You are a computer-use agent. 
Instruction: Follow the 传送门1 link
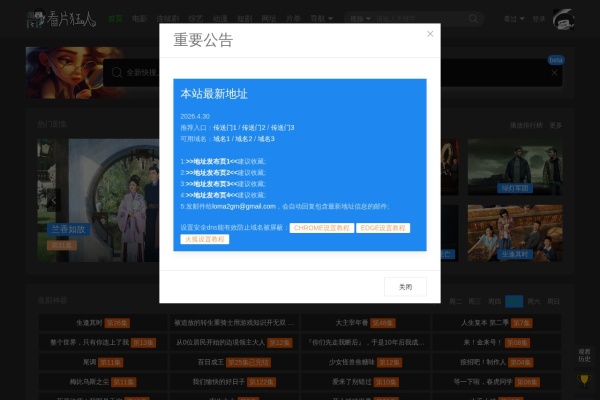[225, 127]
